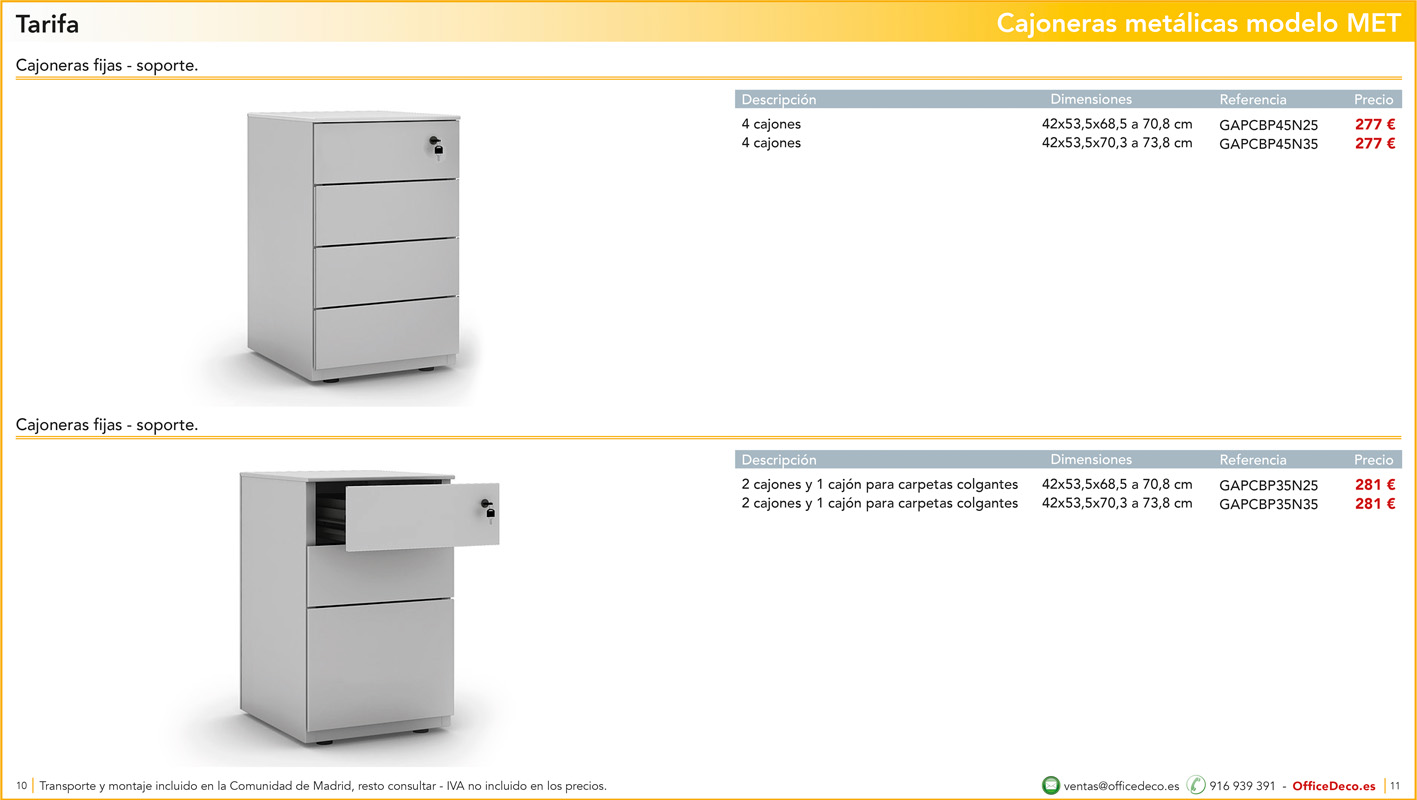Screen dimensions: 1417x800
Task: Click the Dimensiones header in second table
Action: click(1090, 460)
